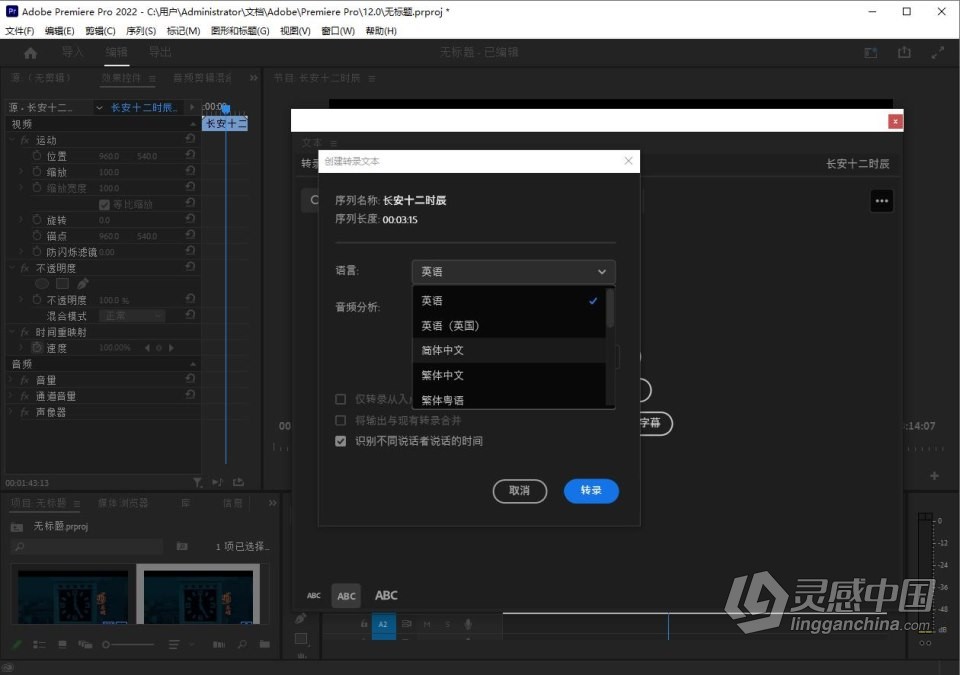Collapse the 运动 effect group

tap(12, 140)
